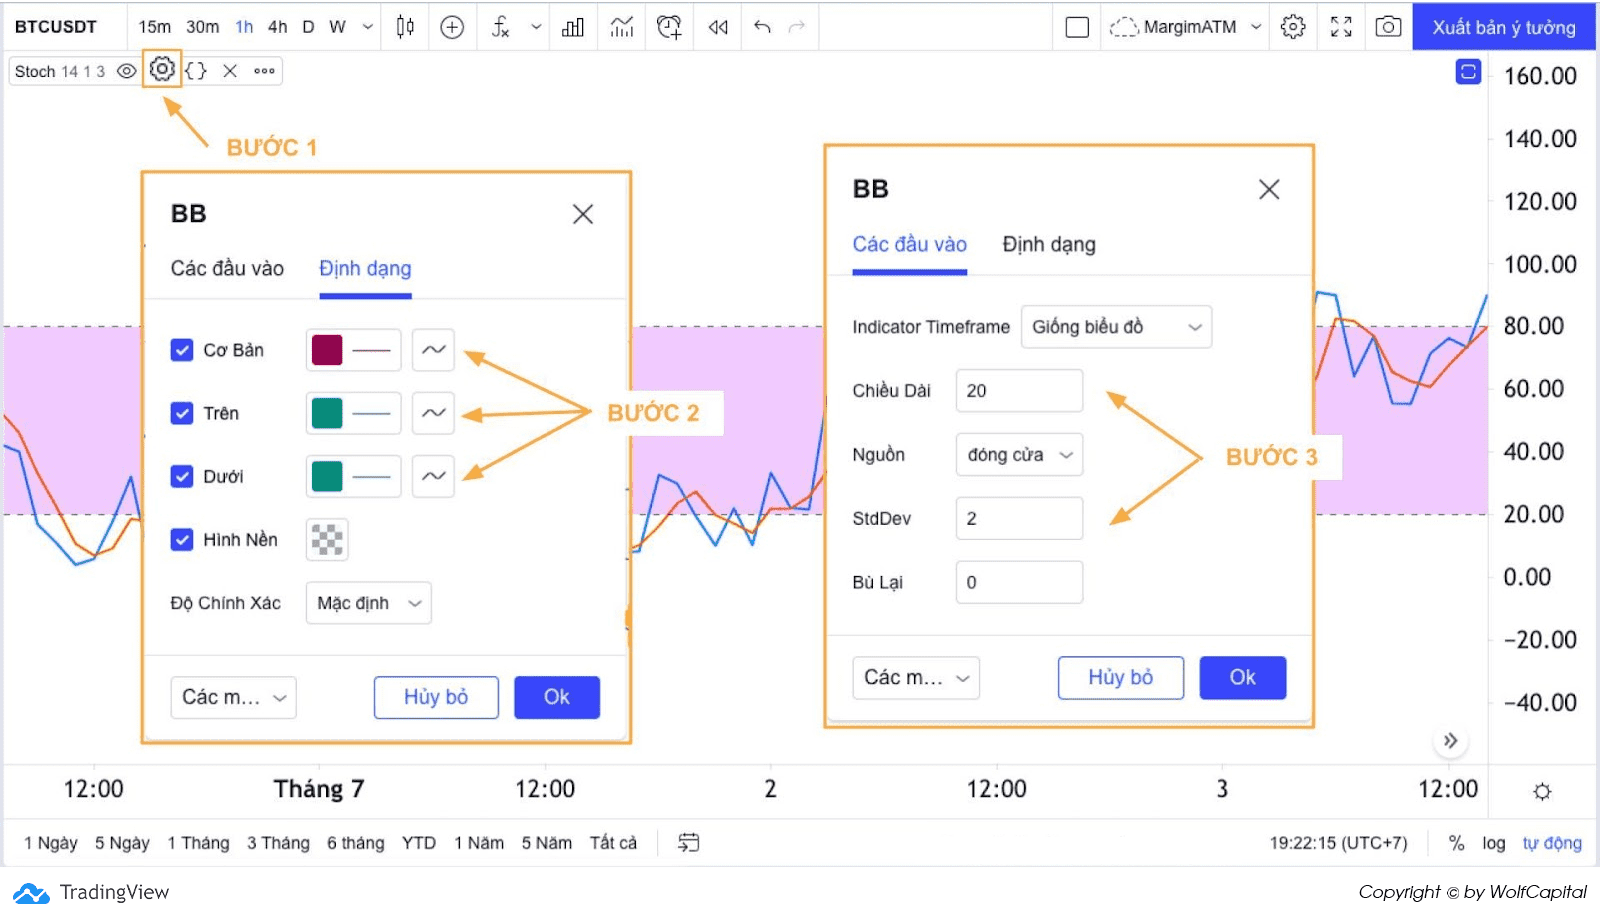Select layout square icon
Image resolution: width=1600 pixels, height=909 pixels.
[x=1077, y=27]
